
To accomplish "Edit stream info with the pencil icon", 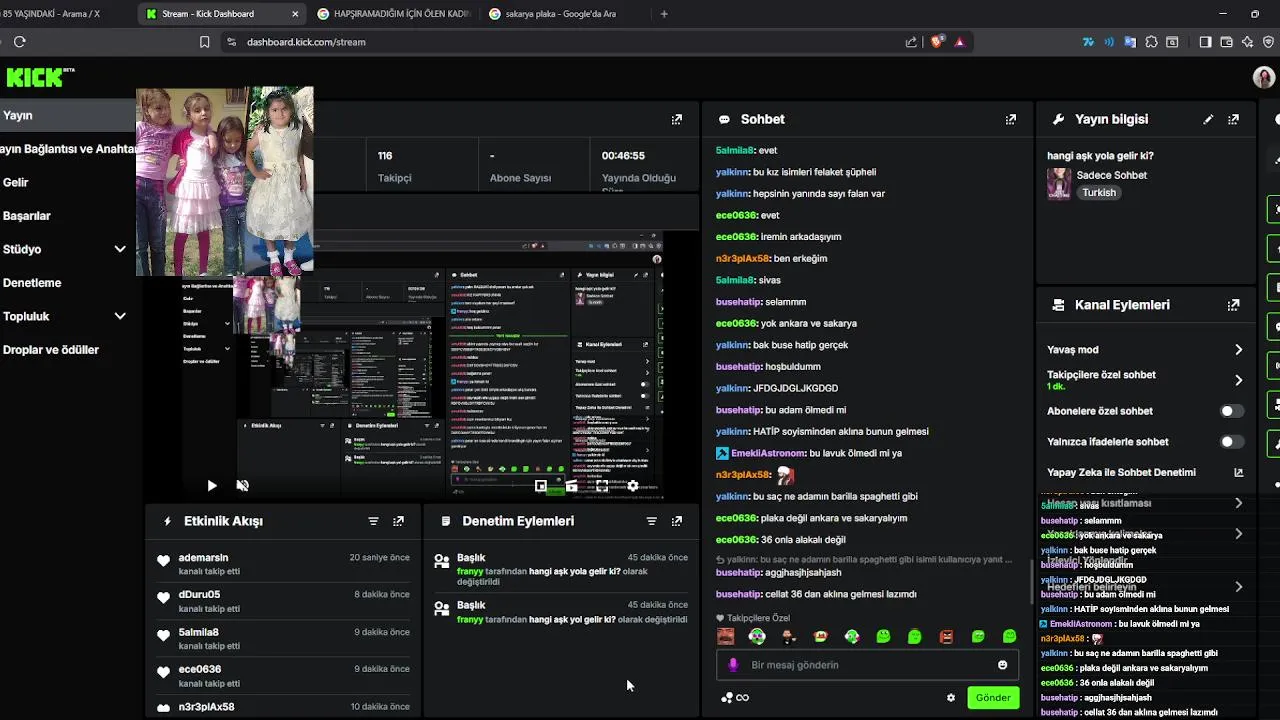I will (x=1208, y=119).
